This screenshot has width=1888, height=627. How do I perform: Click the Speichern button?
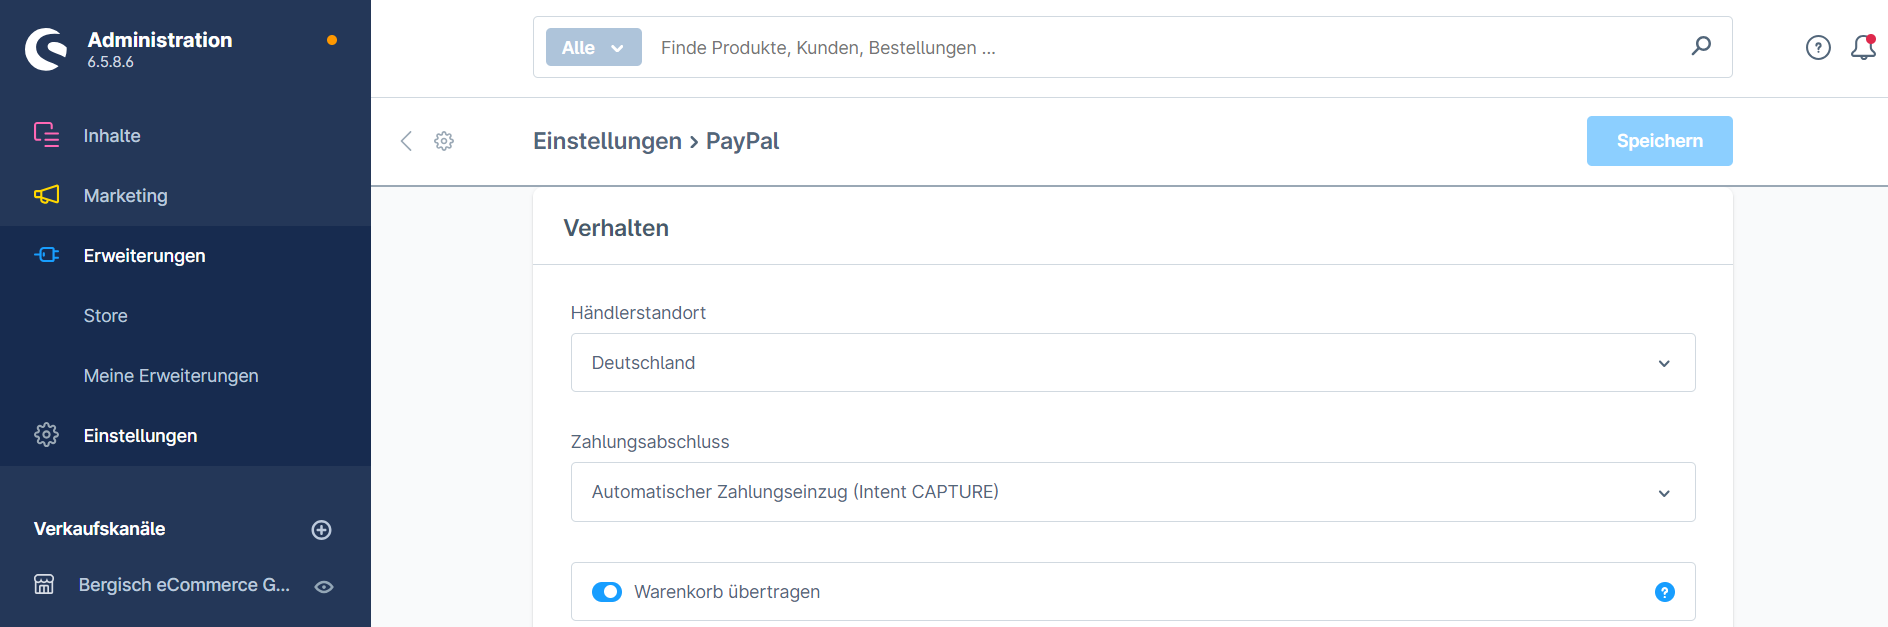pos(1660,141)
